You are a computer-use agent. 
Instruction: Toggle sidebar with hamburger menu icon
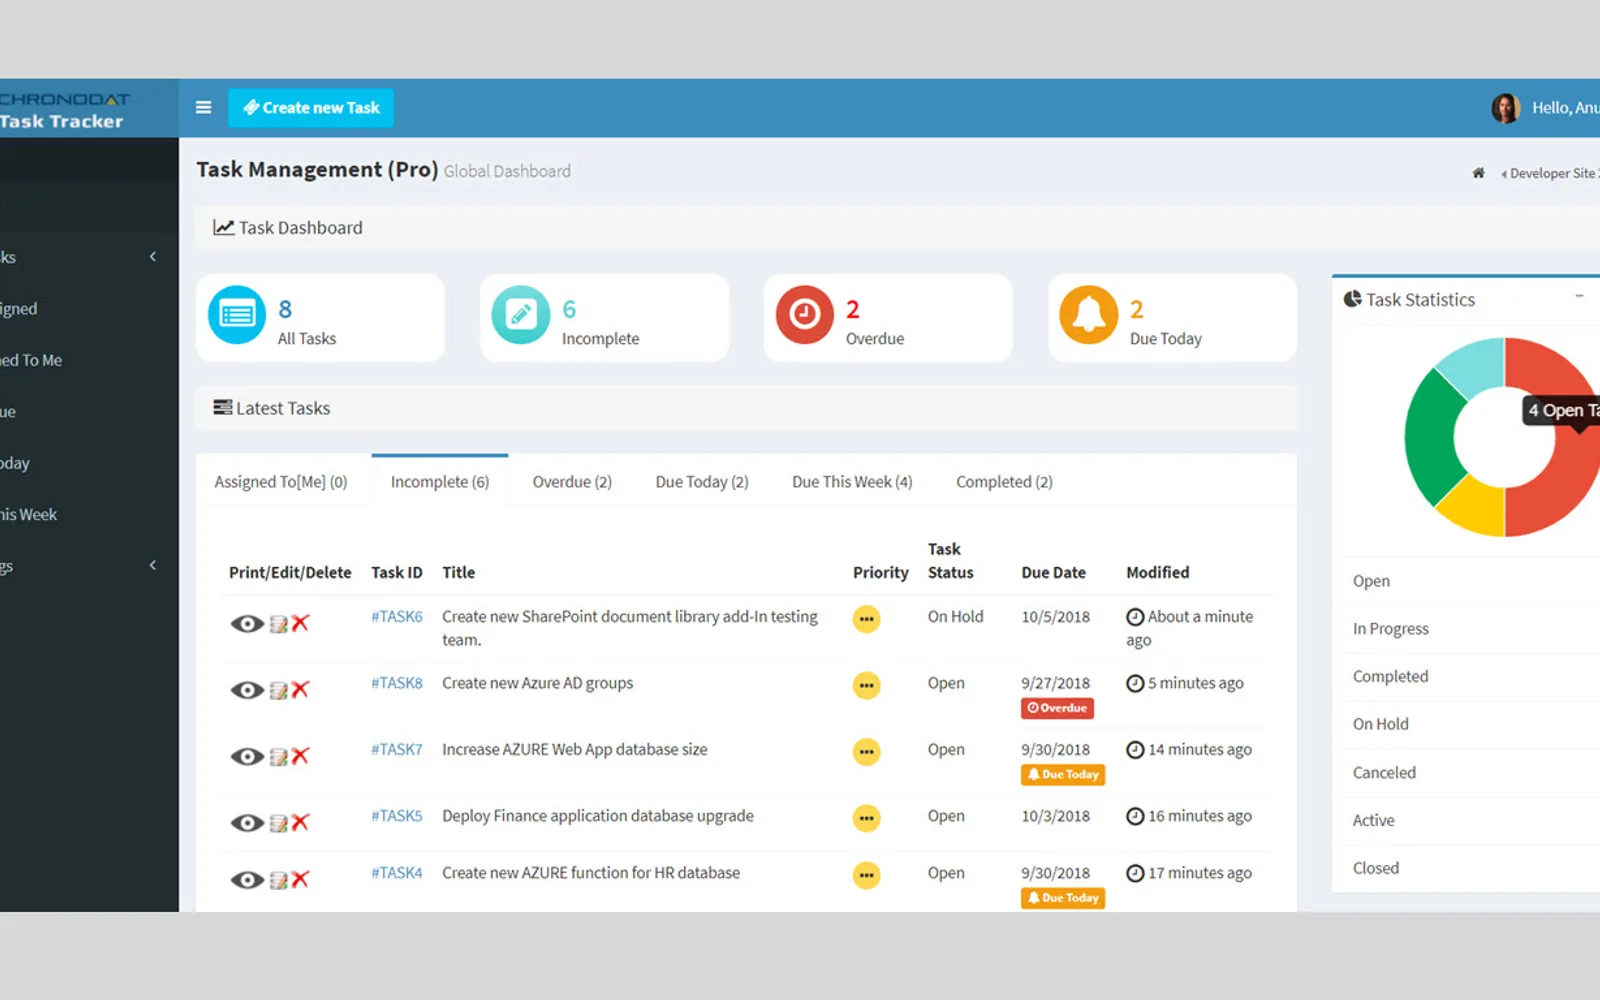click(203, 108)
